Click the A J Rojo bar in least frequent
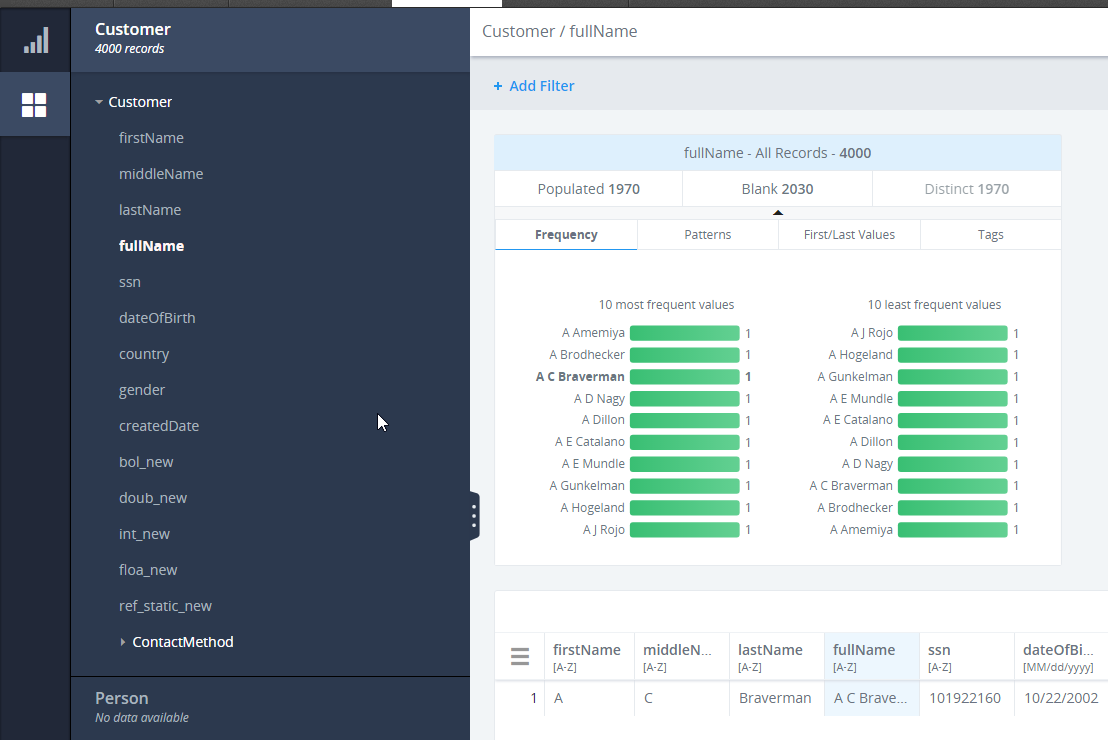Screen dimensions: 1108x740 coord(953,333)
